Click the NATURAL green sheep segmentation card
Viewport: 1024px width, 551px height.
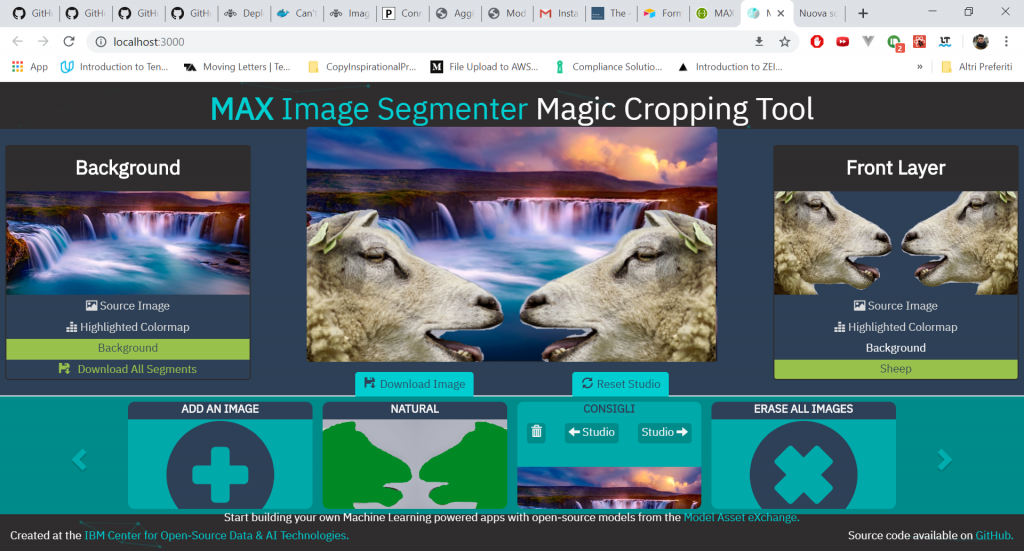pyautogui.click(x=415, y=464)
